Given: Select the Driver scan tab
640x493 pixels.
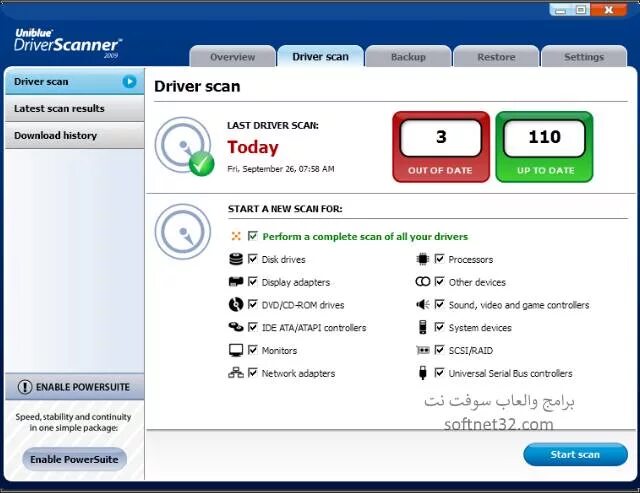Looking at the screenshot, I should [x=320, y=56].
